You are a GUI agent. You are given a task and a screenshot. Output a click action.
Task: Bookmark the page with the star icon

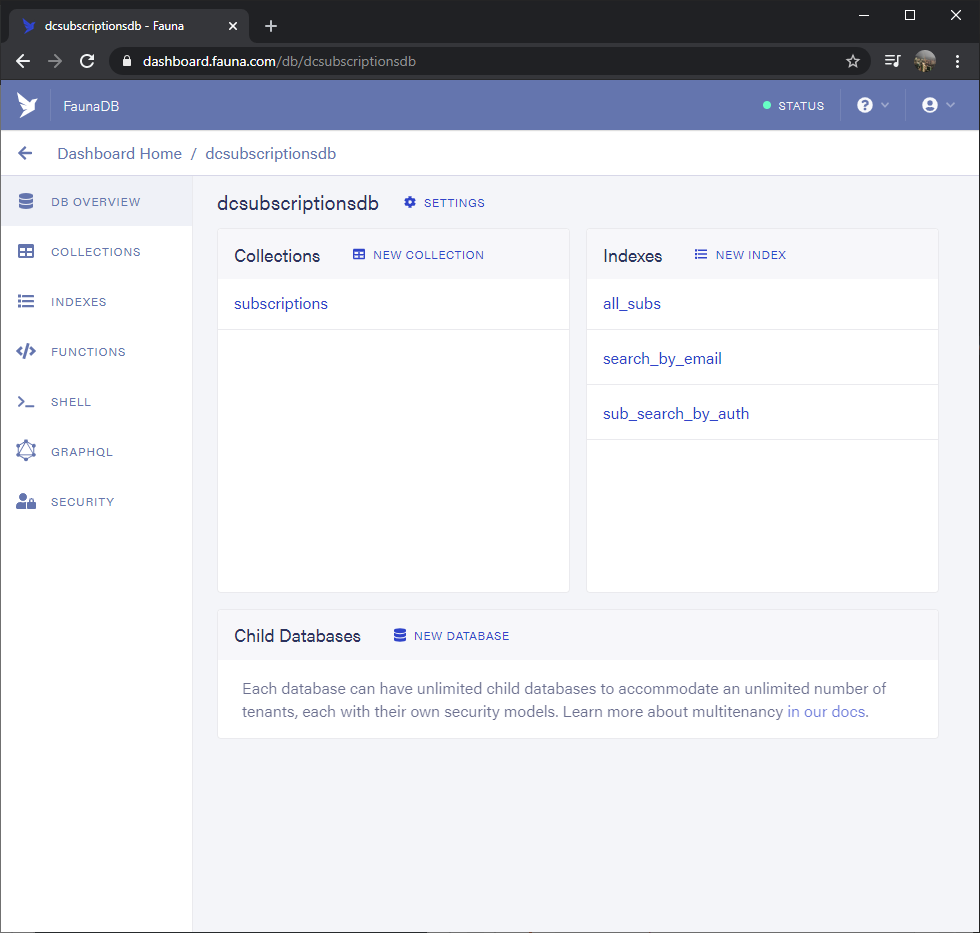(x=853, y=61)
